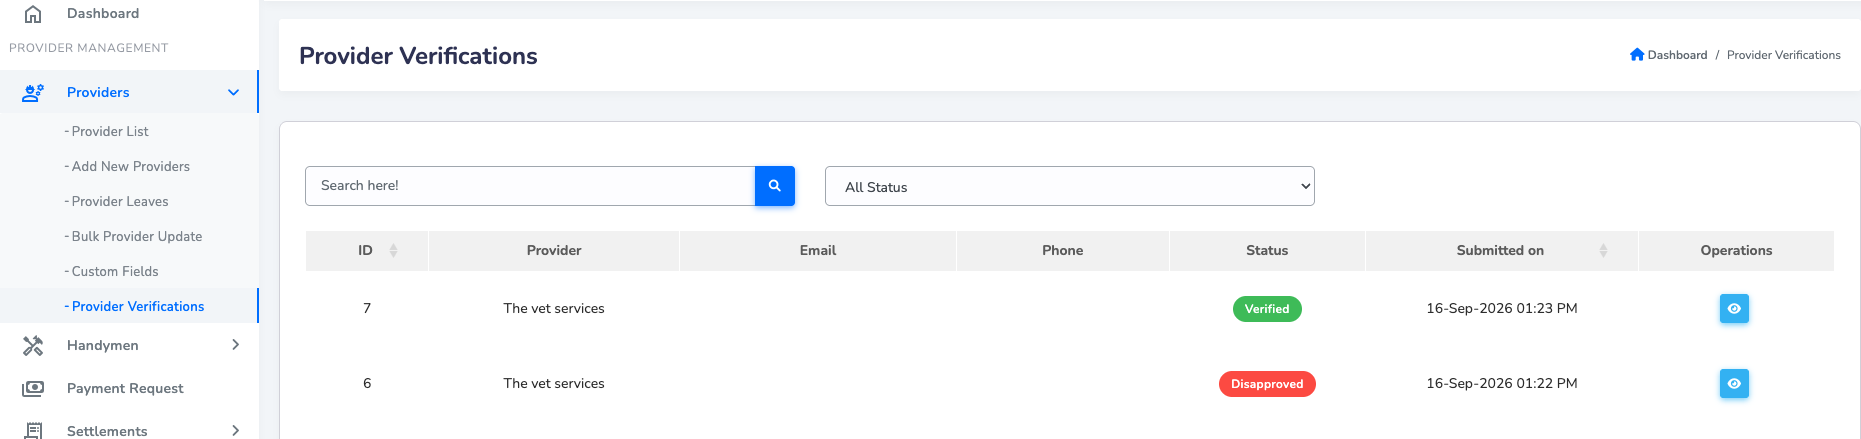This screenshot has height=439, width=1861.
Task: Select Provider Verifications submenu item
Action: (x=137, y=306)
